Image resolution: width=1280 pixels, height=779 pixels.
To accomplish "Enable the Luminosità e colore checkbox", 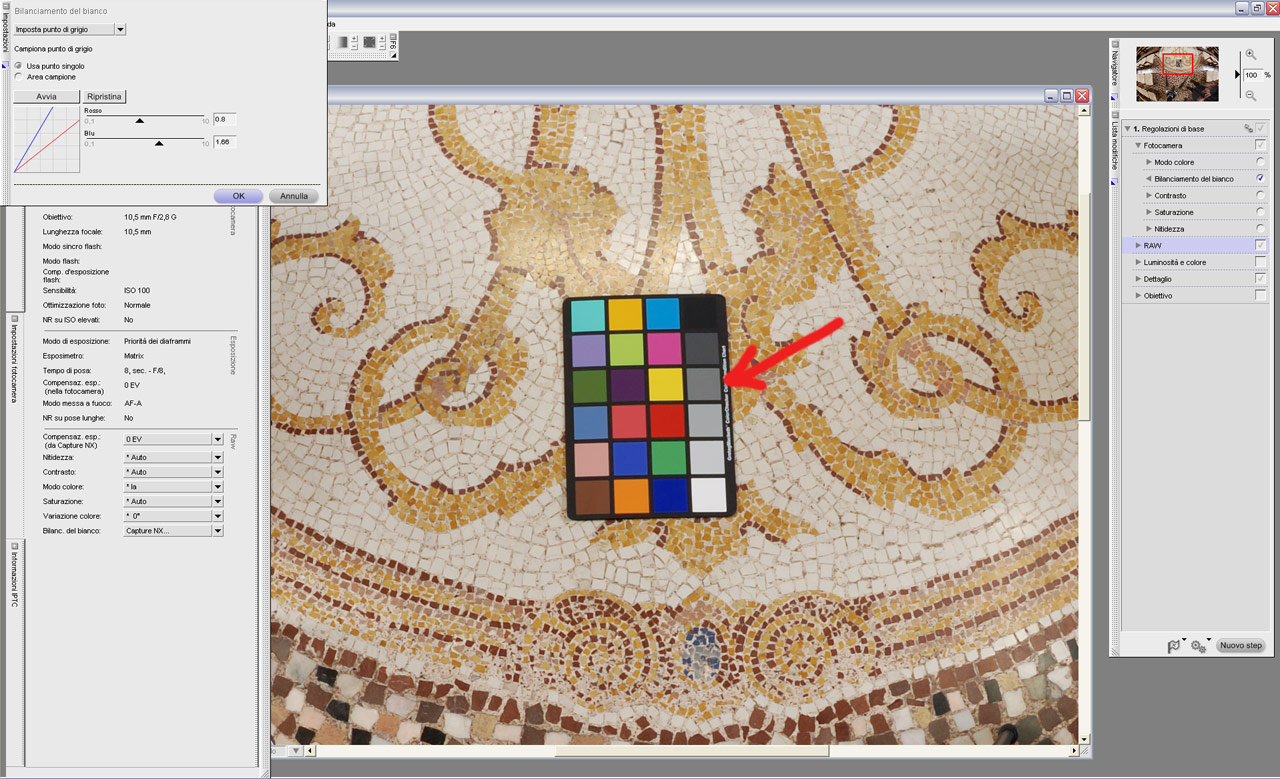I will (1260, 262).
